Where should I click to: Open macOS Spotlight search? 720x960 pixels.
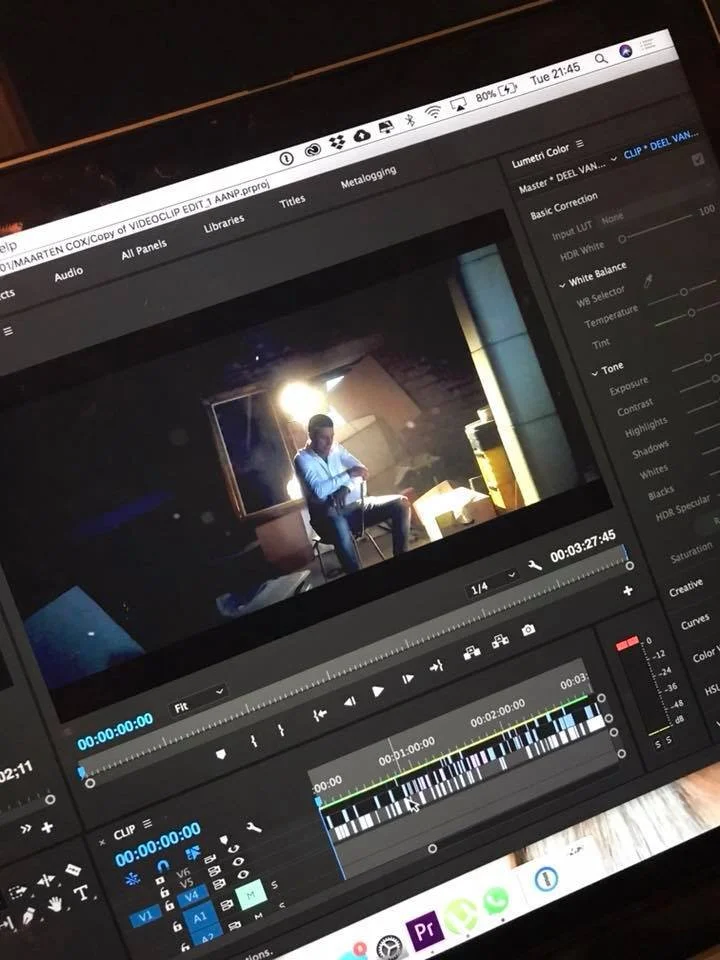(601, 59)
